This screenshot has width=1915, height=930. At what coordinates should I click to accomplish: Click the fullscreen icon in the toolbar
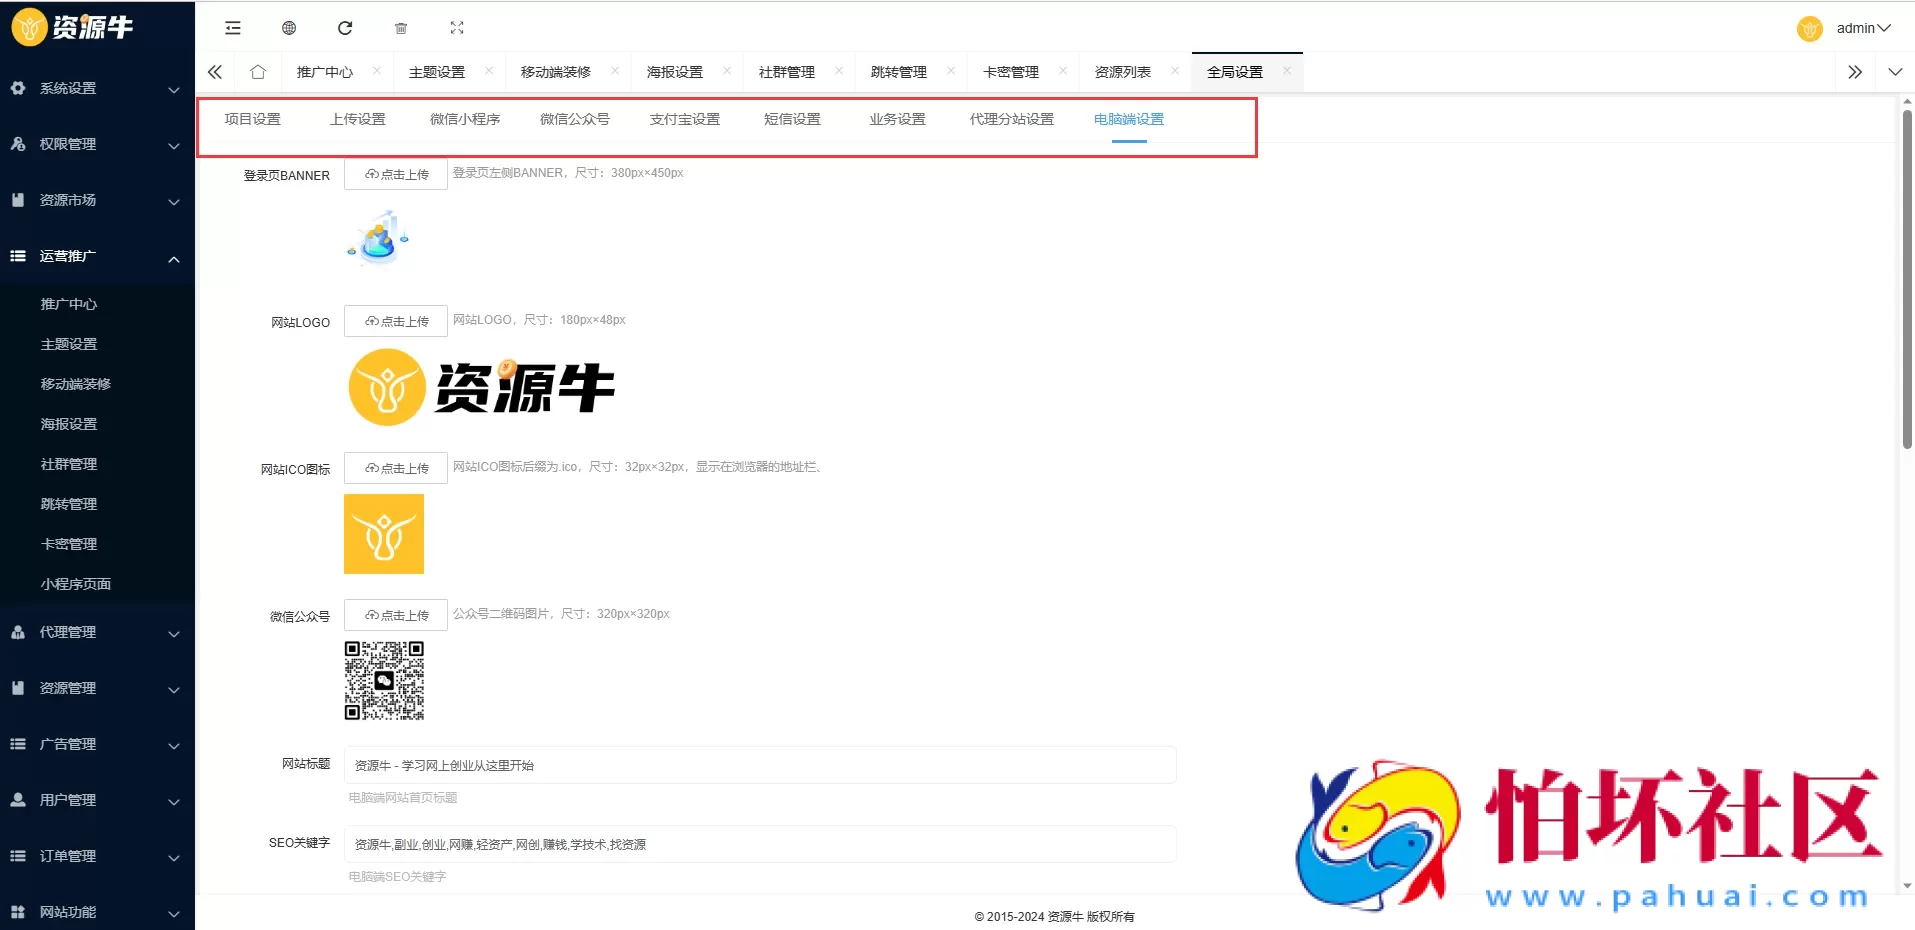pos(457,28)
